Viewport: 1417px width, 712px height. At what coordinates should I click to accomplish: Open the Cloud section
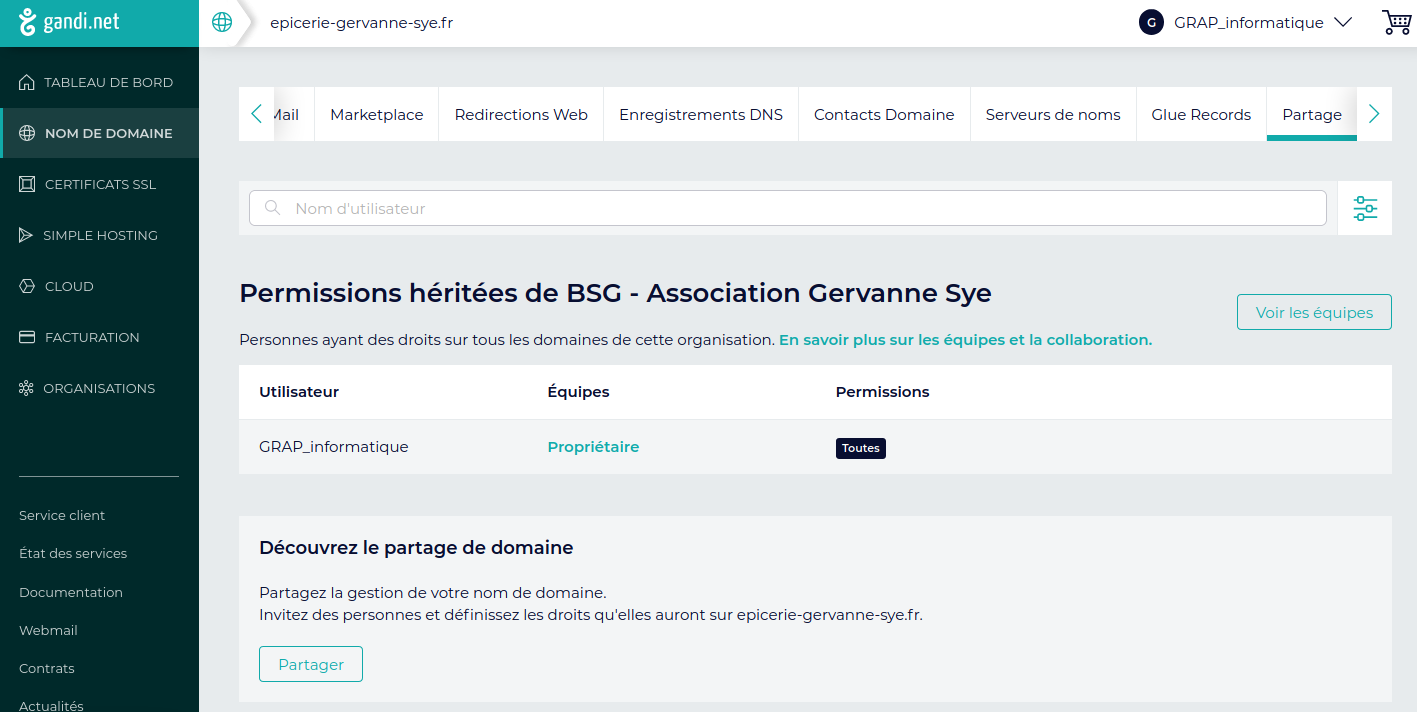click(69, 286)
